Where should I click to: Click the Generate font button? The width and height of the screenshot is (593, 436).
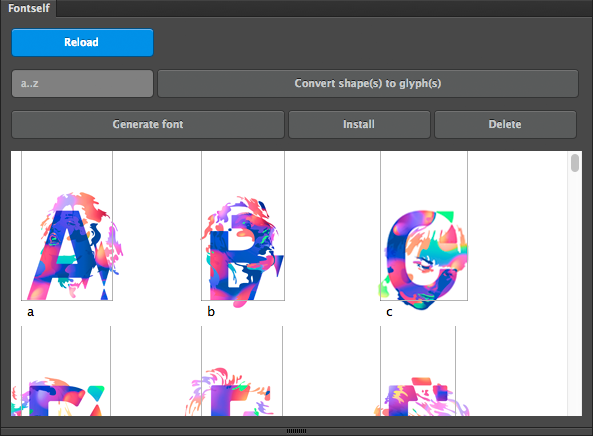tap(148, 124)
